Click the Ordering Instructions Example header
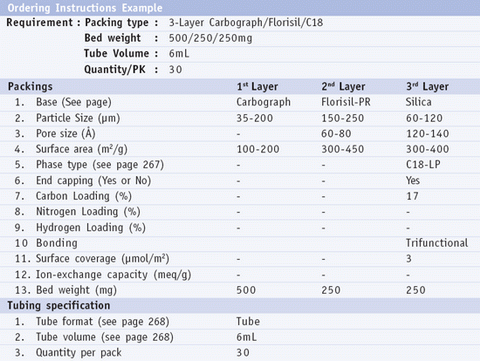Screen dimensions: 480x361 (85, 8)
